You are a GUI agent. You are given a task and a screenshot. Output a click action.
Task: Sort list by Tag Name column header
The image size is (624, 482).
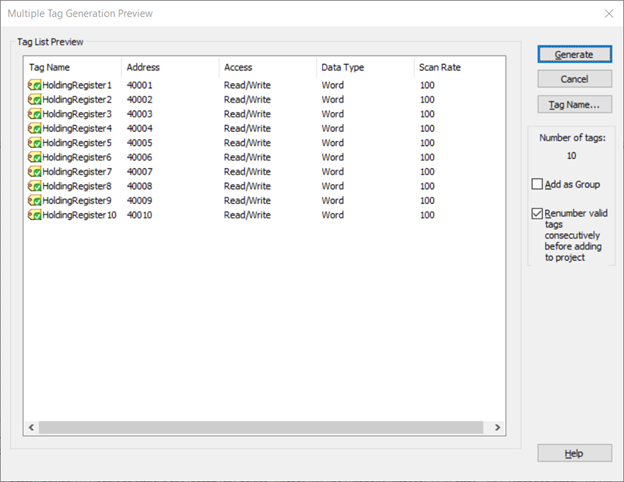tap(72, 67)
